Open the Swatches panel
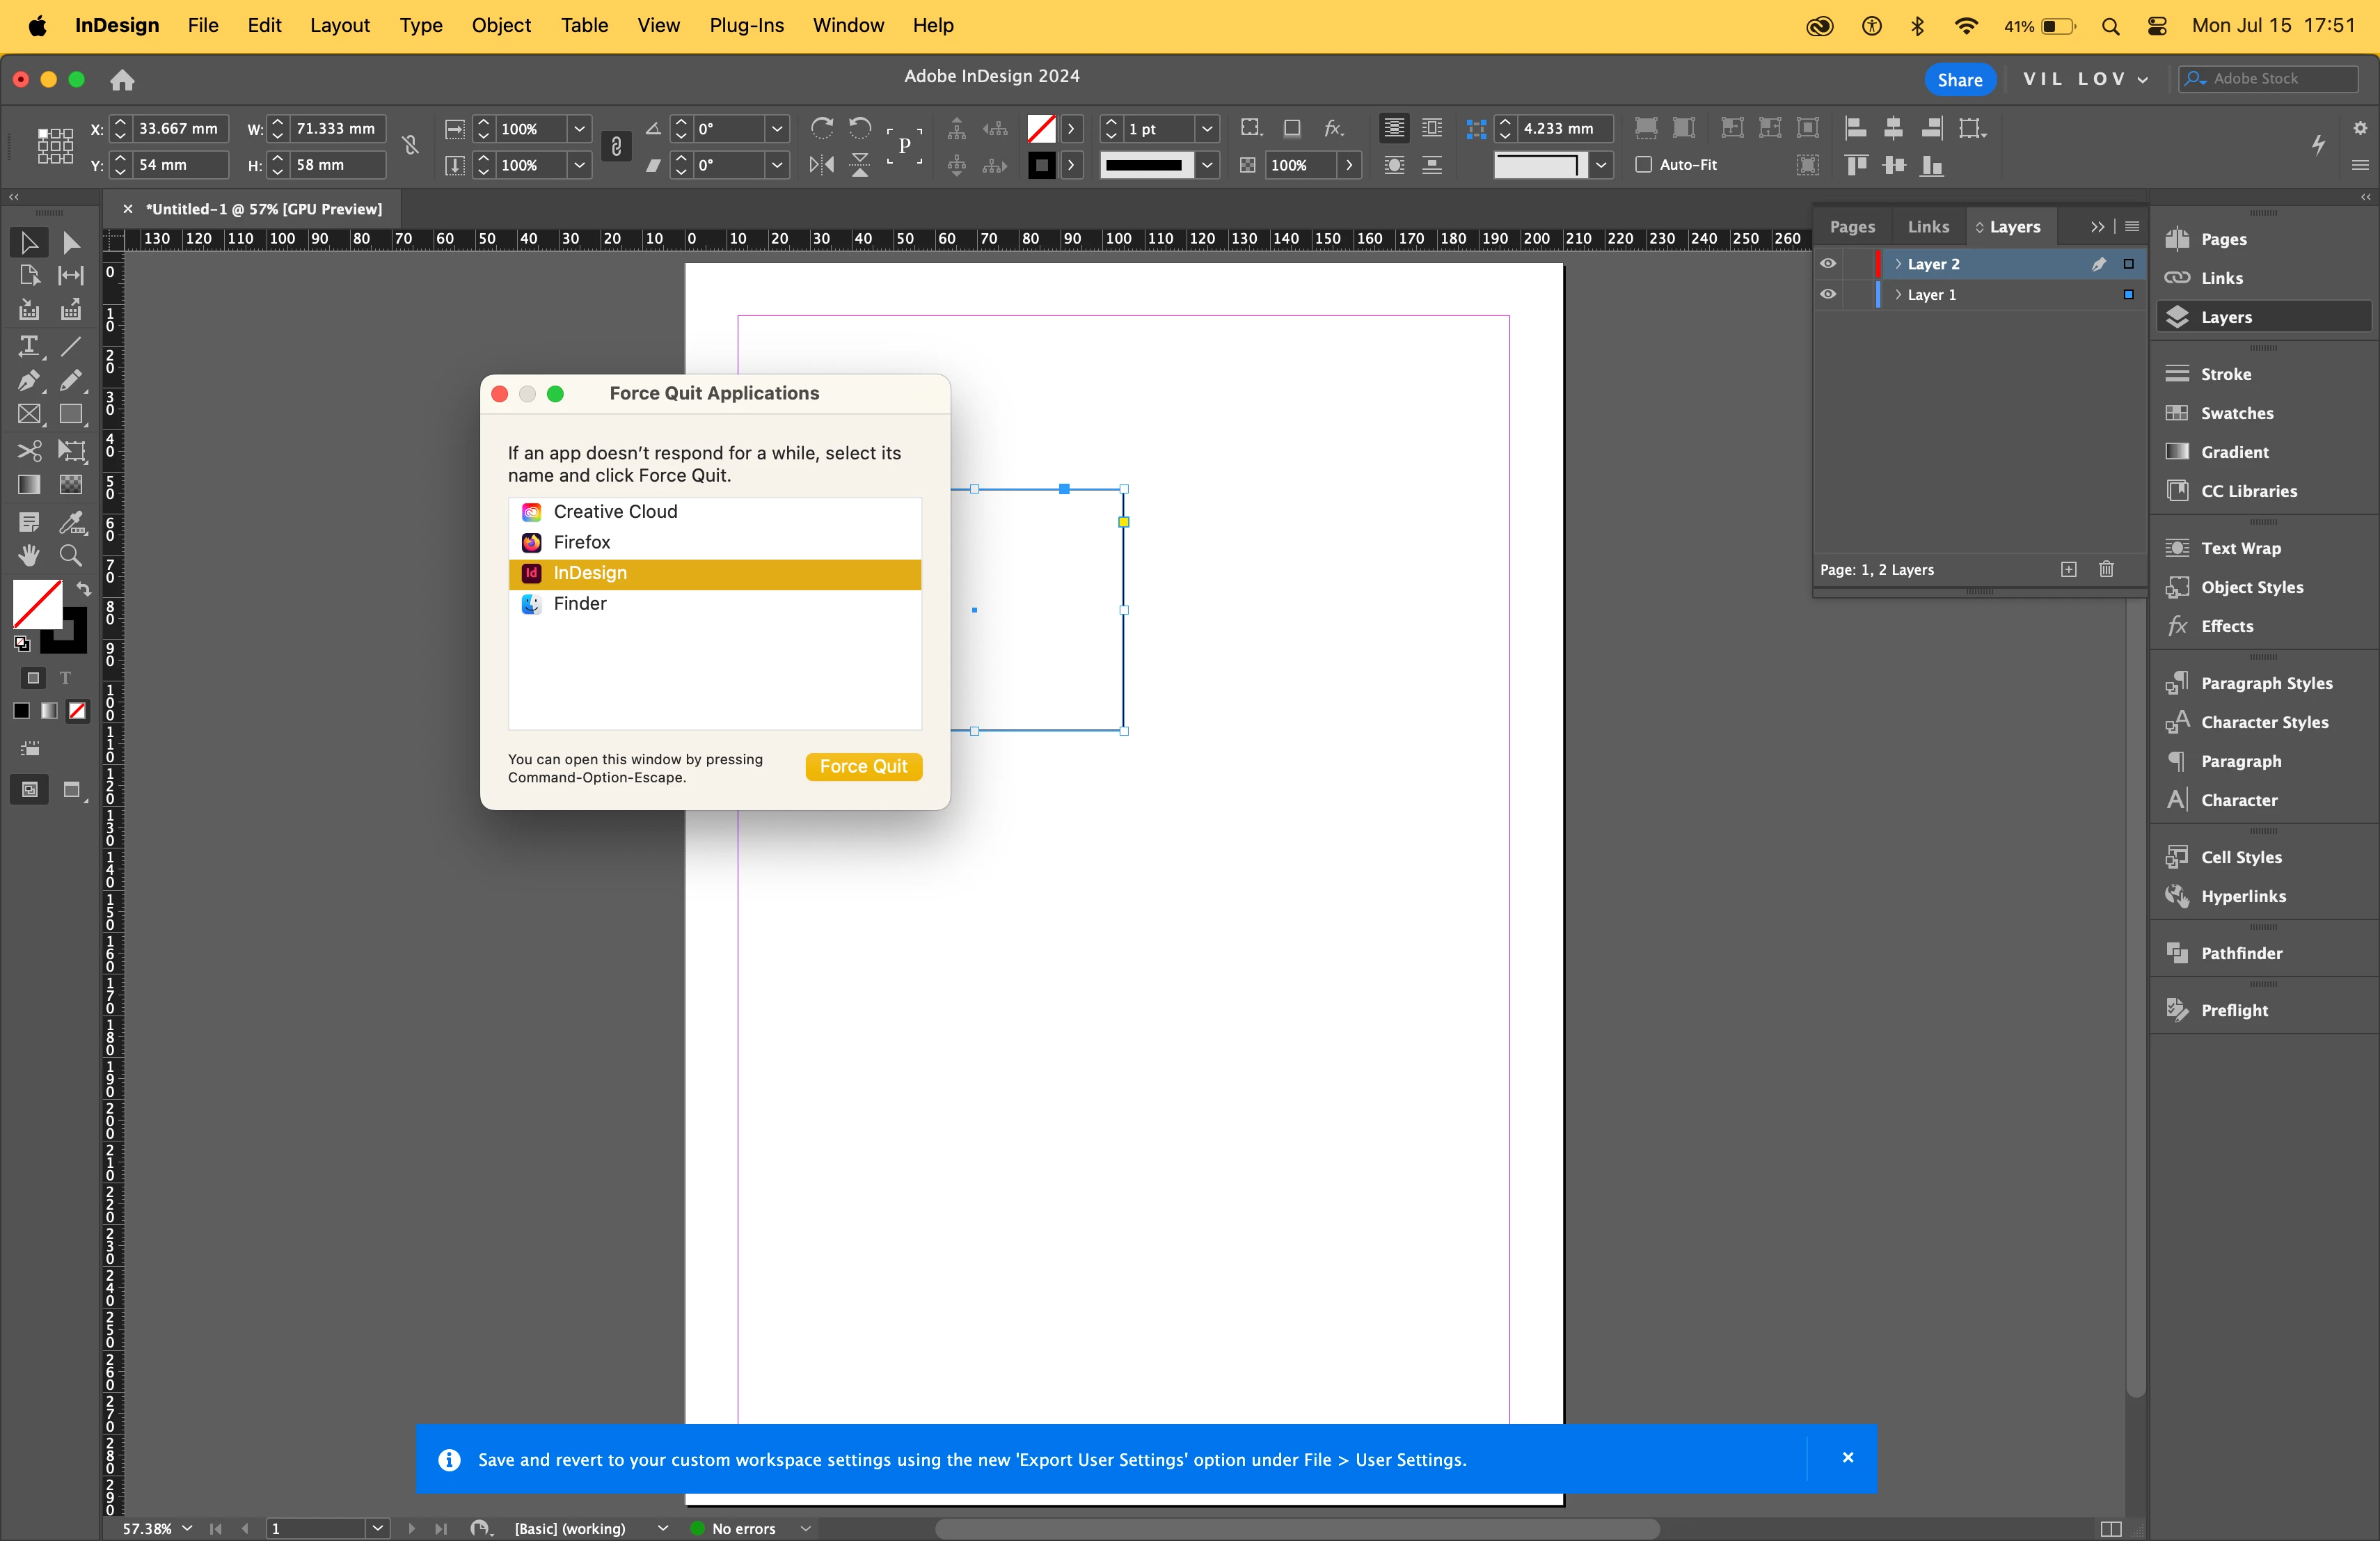2380x1541 pixels. (2236, 413)
